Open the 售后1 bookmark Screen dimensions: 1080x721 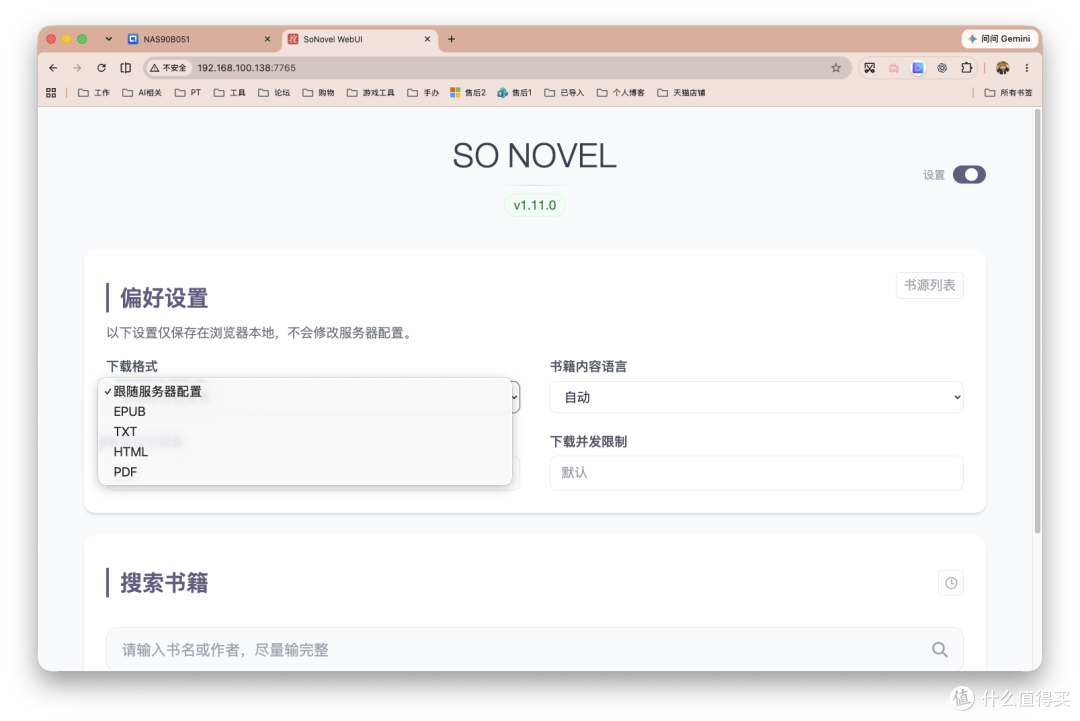(515, 92)
